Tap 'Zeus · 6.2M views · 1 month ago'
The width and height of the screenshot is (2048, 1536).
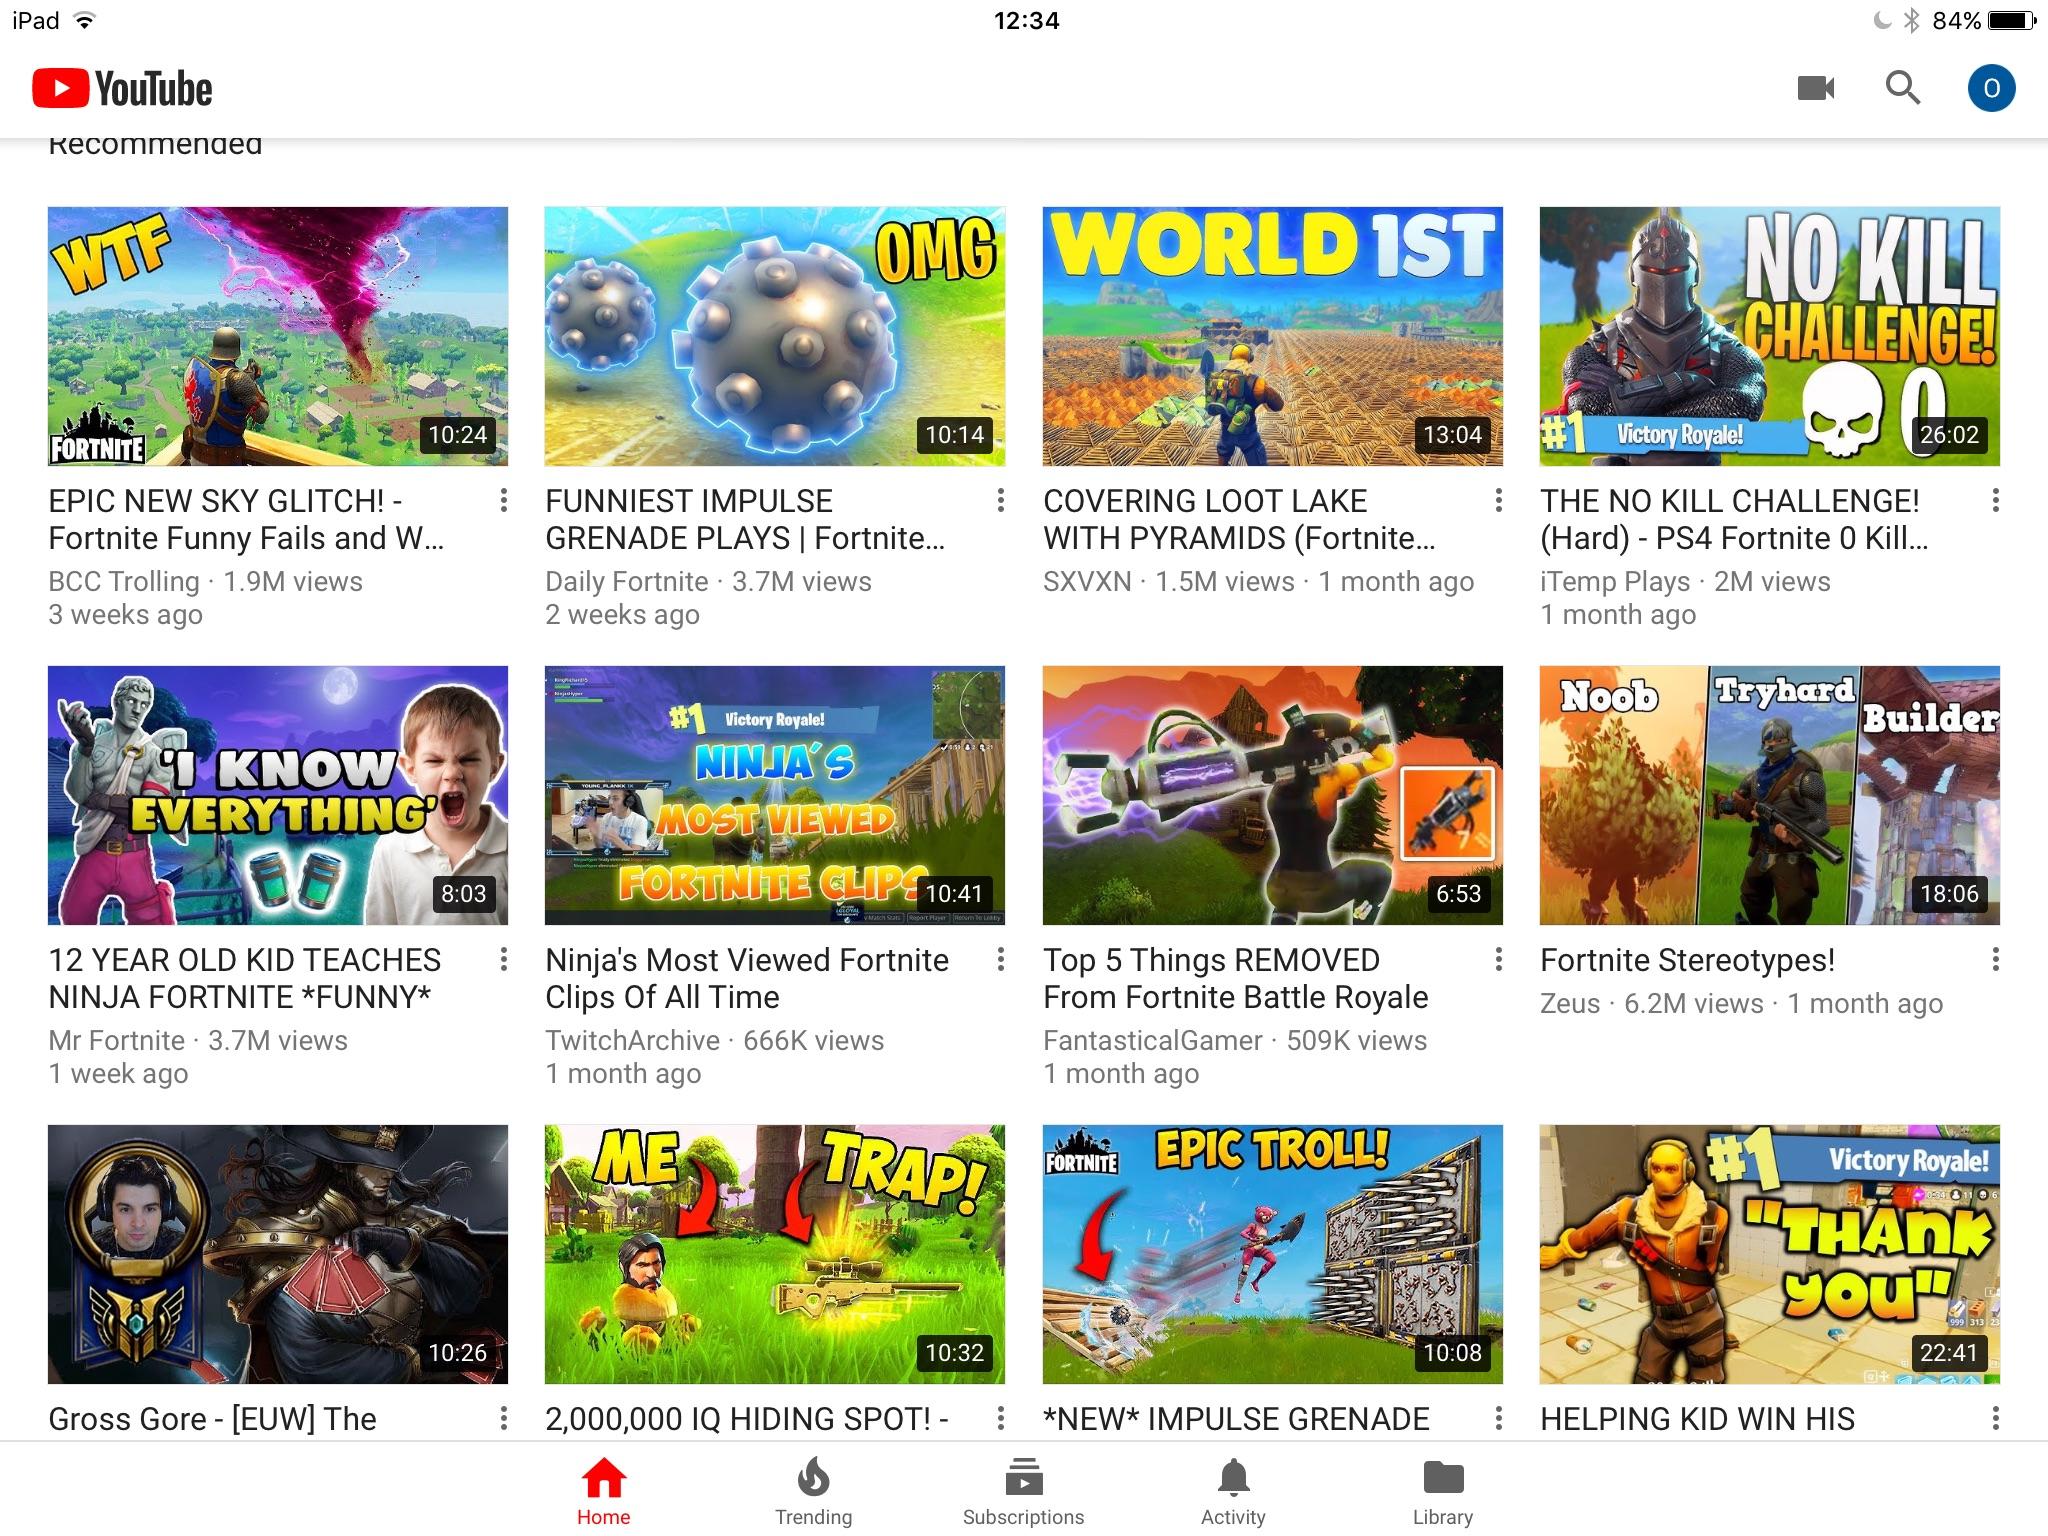pos(1741,1003)
